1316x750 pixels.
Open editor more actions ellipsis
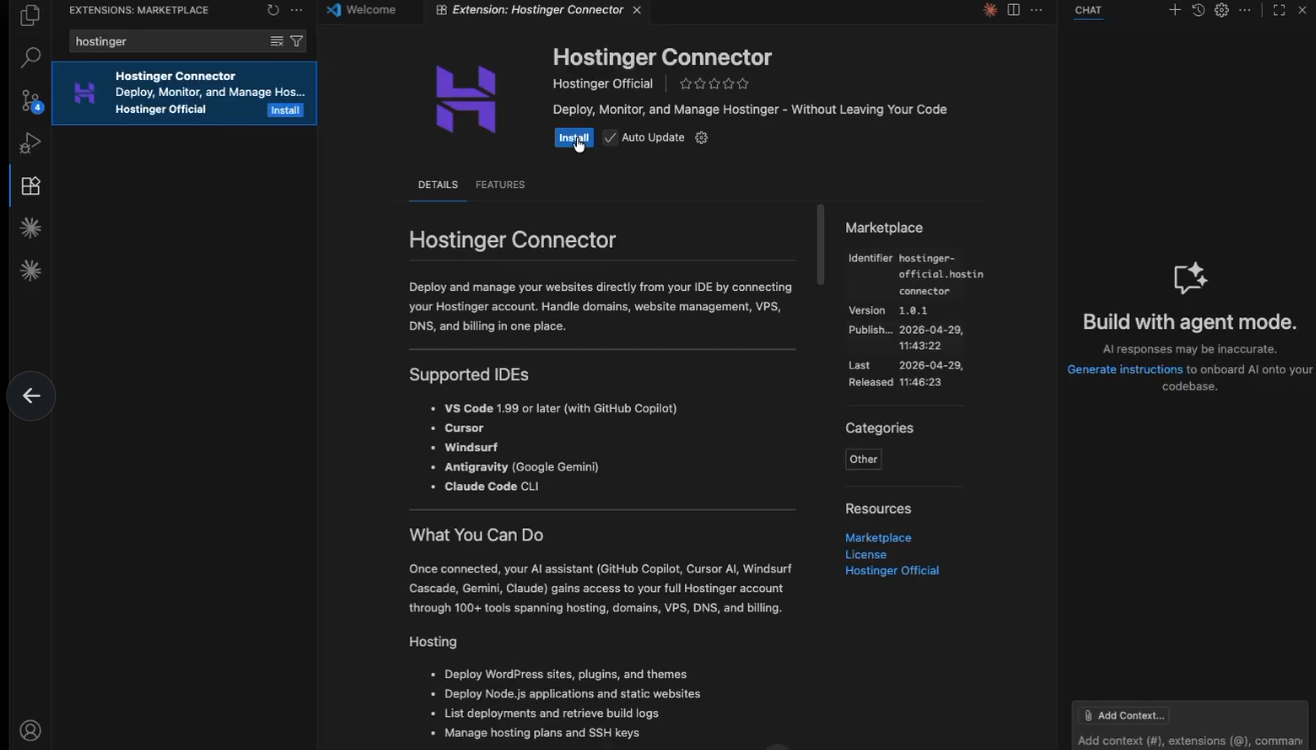coord(1036,10)
